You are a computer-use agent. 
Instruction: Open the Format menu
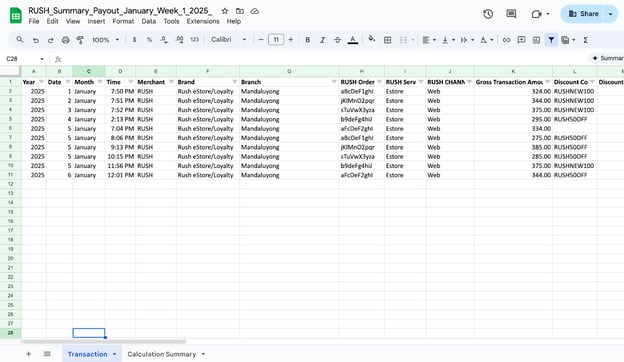pyautogui.click(x=123, y=21)
